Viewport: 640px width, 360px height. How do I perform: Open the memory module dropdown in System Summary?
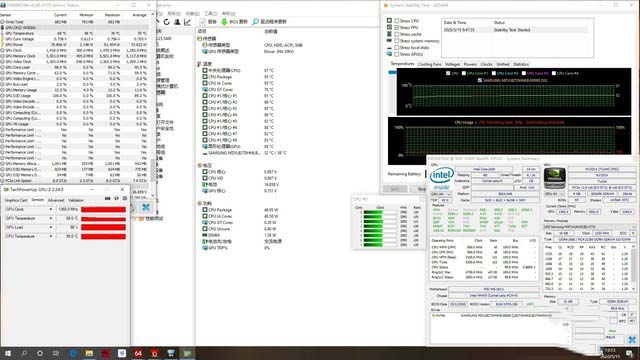click(x=589, y=227)
